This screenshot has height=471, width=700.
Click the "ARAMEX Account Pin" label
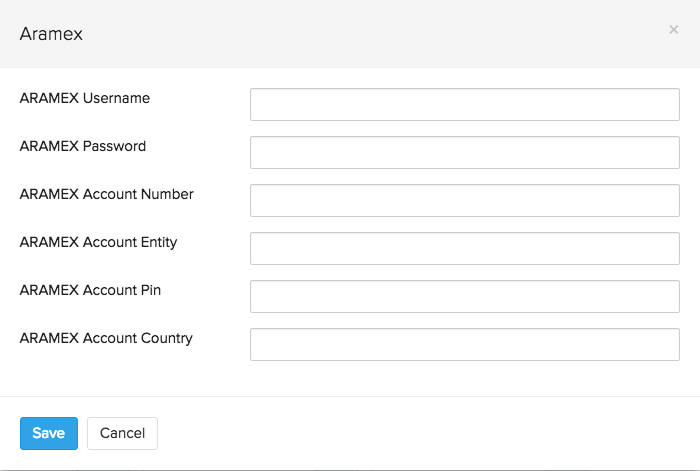click(x=90, y=290)
